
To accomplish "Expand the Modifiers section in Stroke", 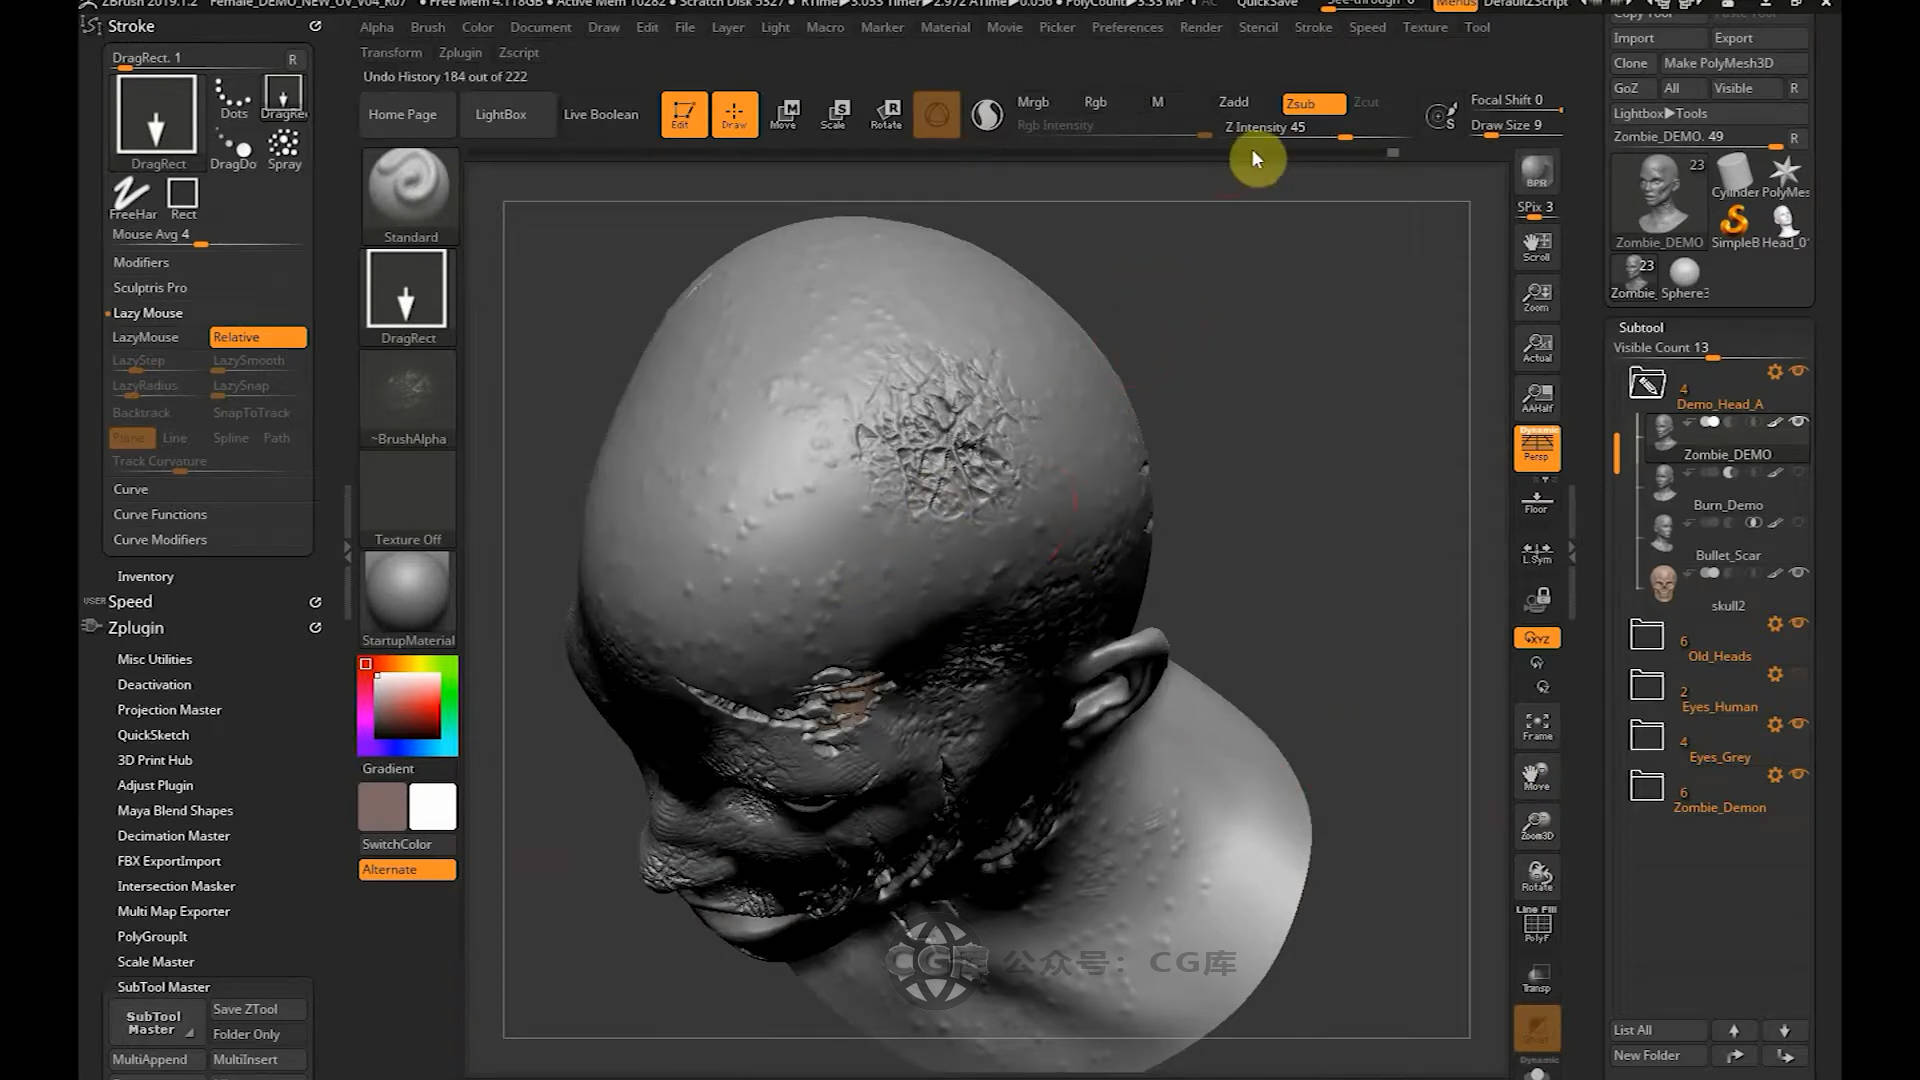I will (x=141, y=262).
